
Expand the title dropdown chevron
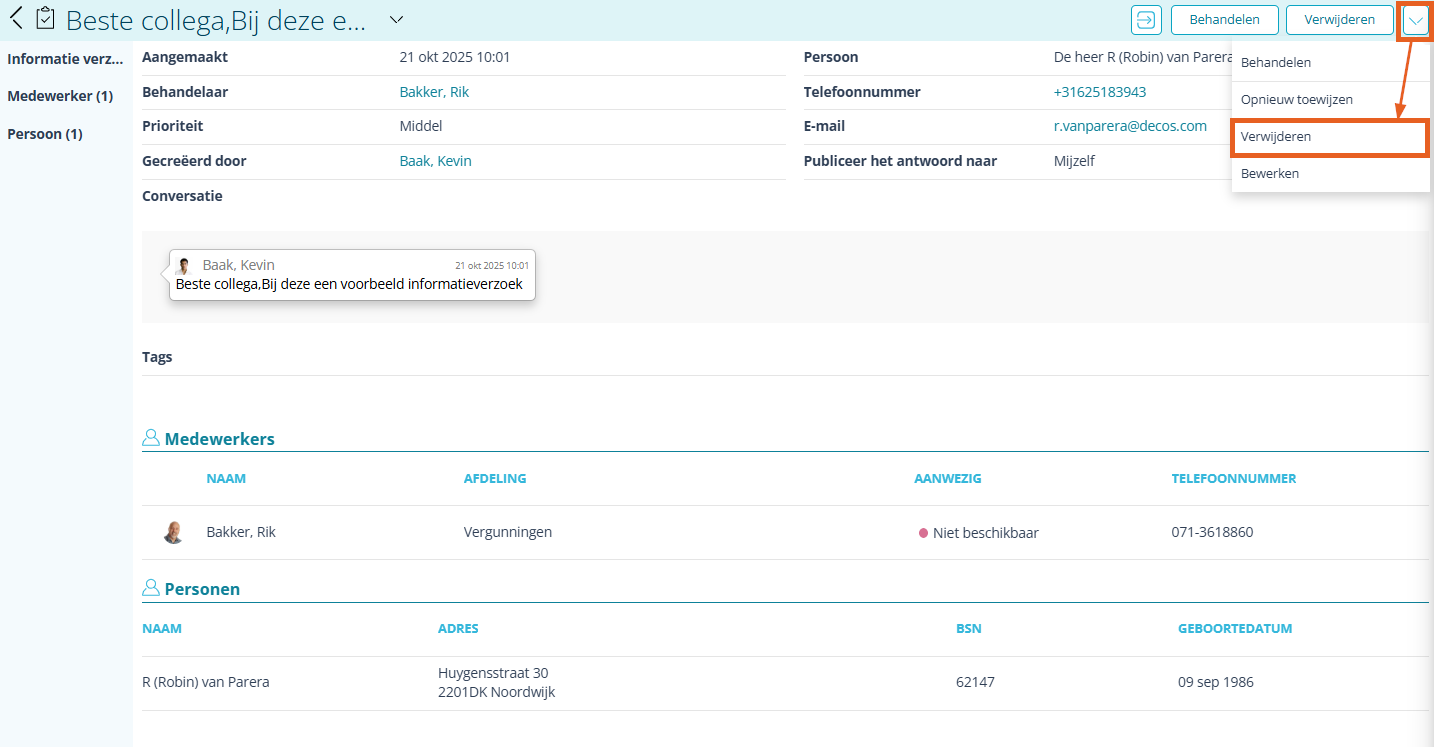396,19
